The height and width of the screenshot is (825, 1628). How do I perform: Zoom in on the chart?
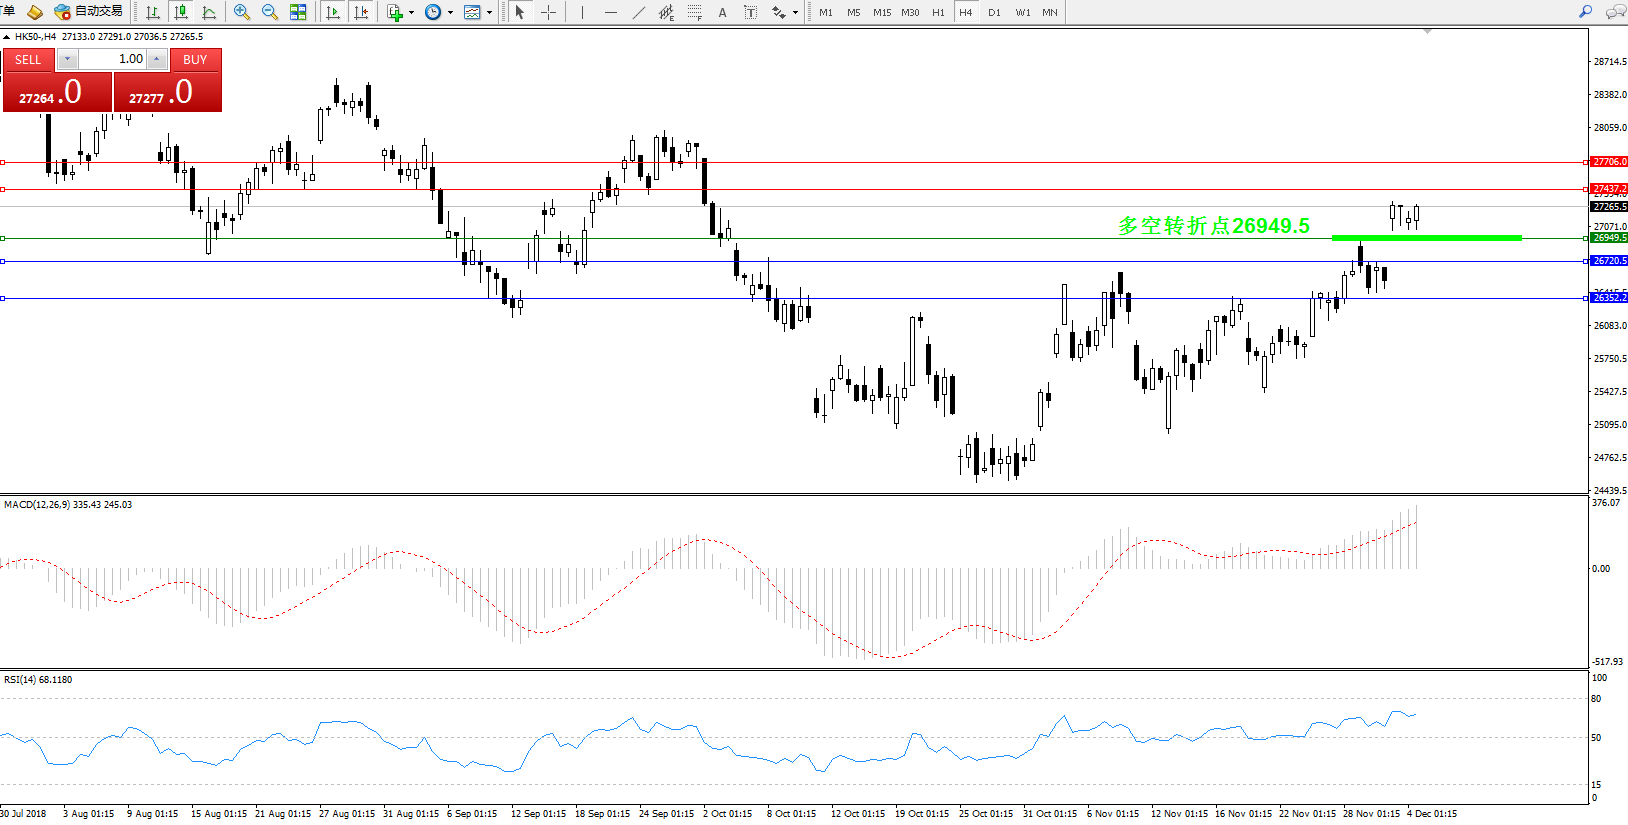pos(242,12)
